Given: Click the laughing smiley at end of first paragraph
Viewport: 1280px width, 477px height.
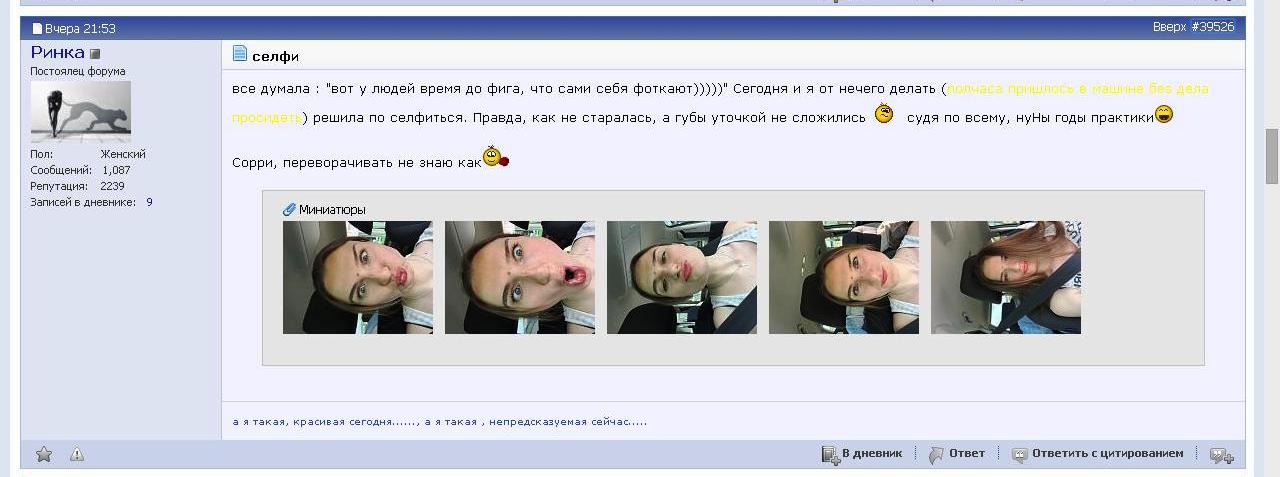Looking at the screenshot, I should tap(1163, 116).
